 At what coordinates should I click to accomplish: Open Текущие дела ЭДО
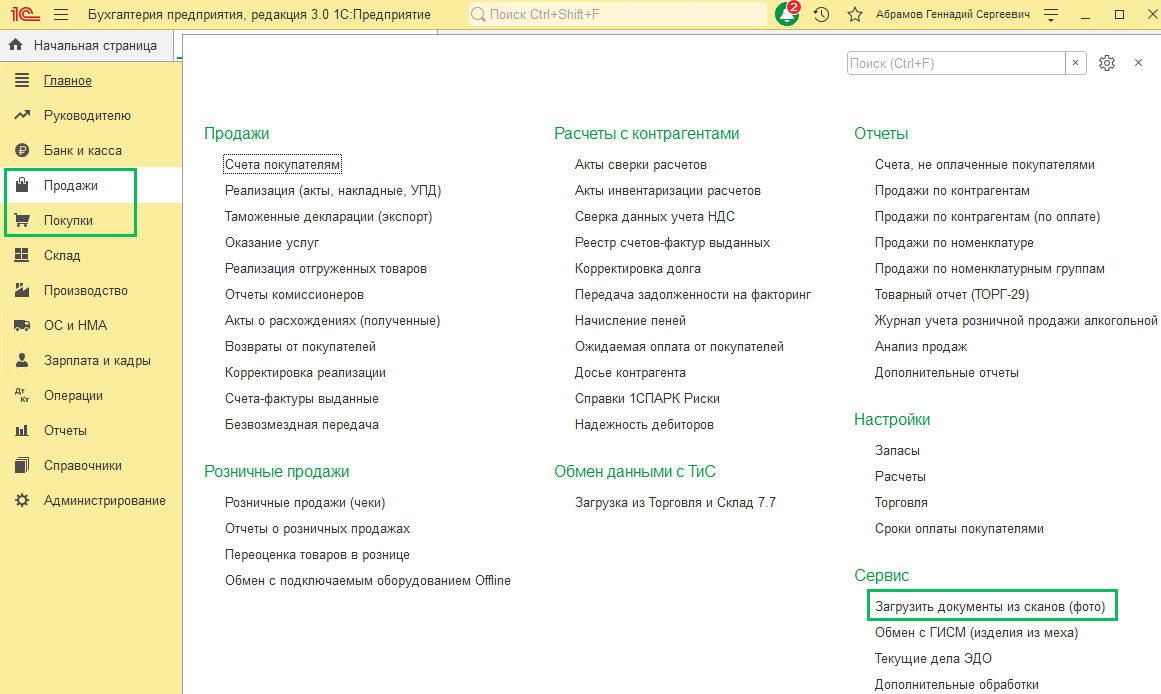pyautogui.click(x=933, y=658)
